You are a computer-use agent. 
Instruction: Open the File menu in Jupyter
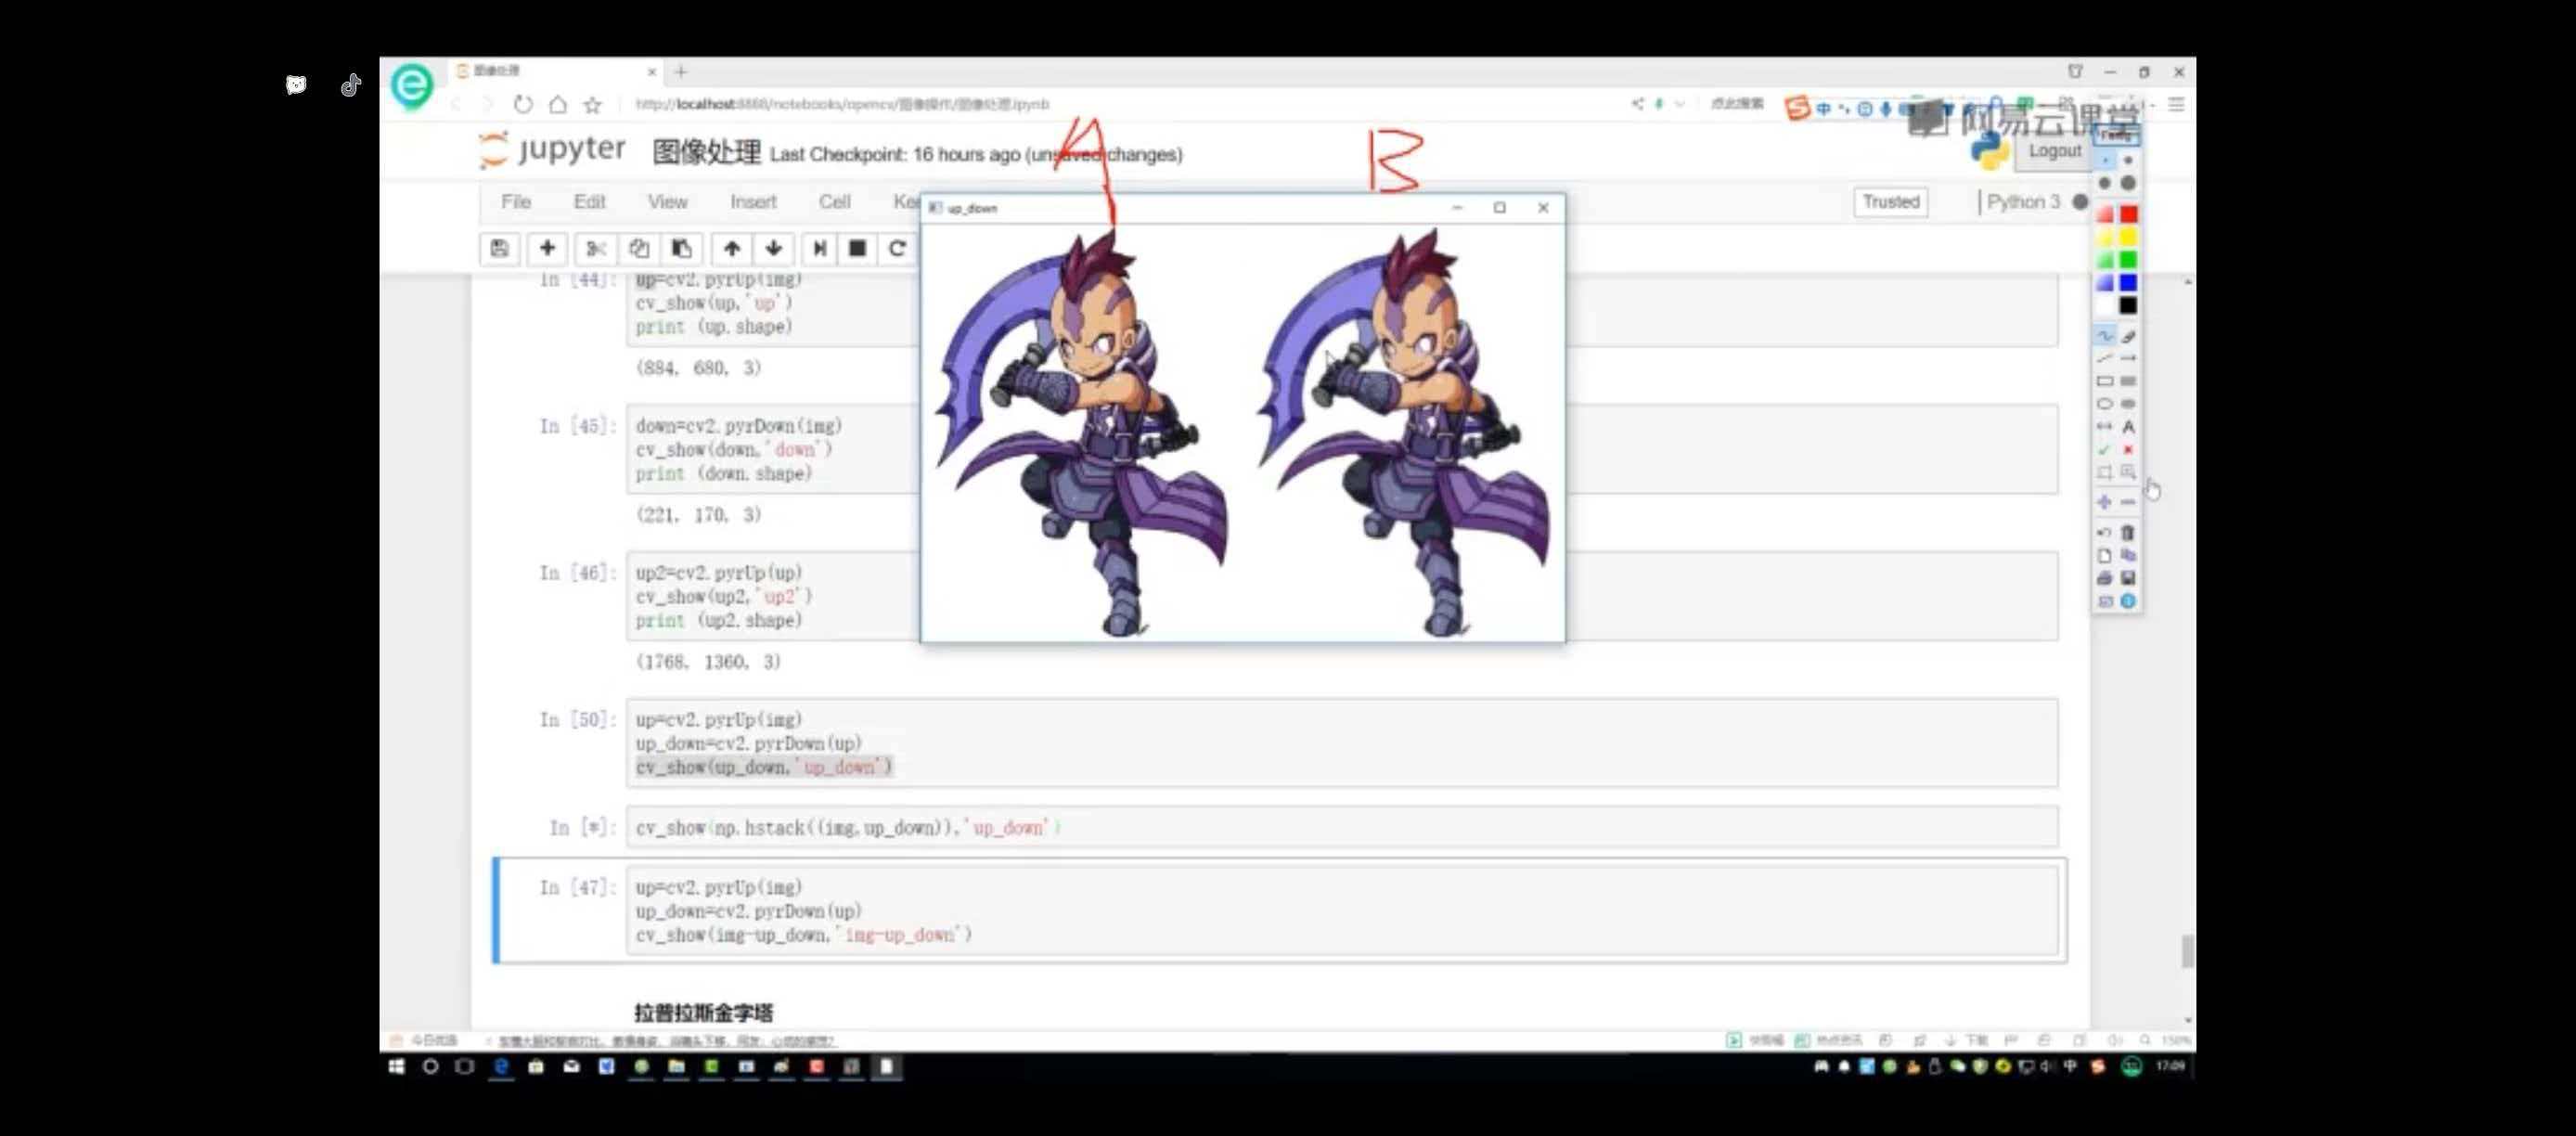(x=516, y=202)
